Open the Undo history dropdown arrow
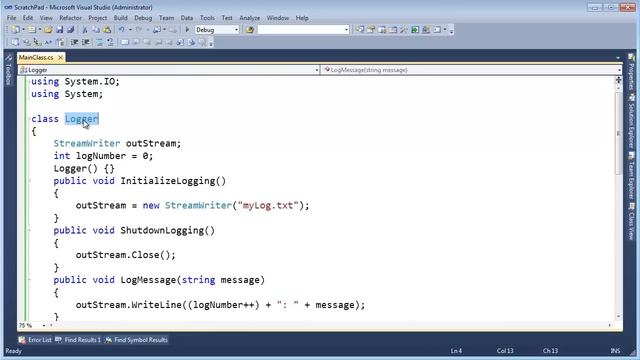Screen dimensions: 640x360 coord(130,30)
